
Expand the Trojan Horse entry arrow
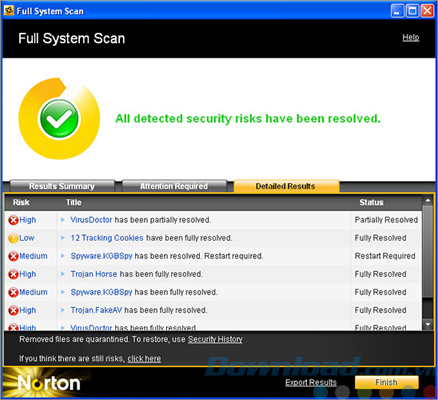tap(63, 274)
